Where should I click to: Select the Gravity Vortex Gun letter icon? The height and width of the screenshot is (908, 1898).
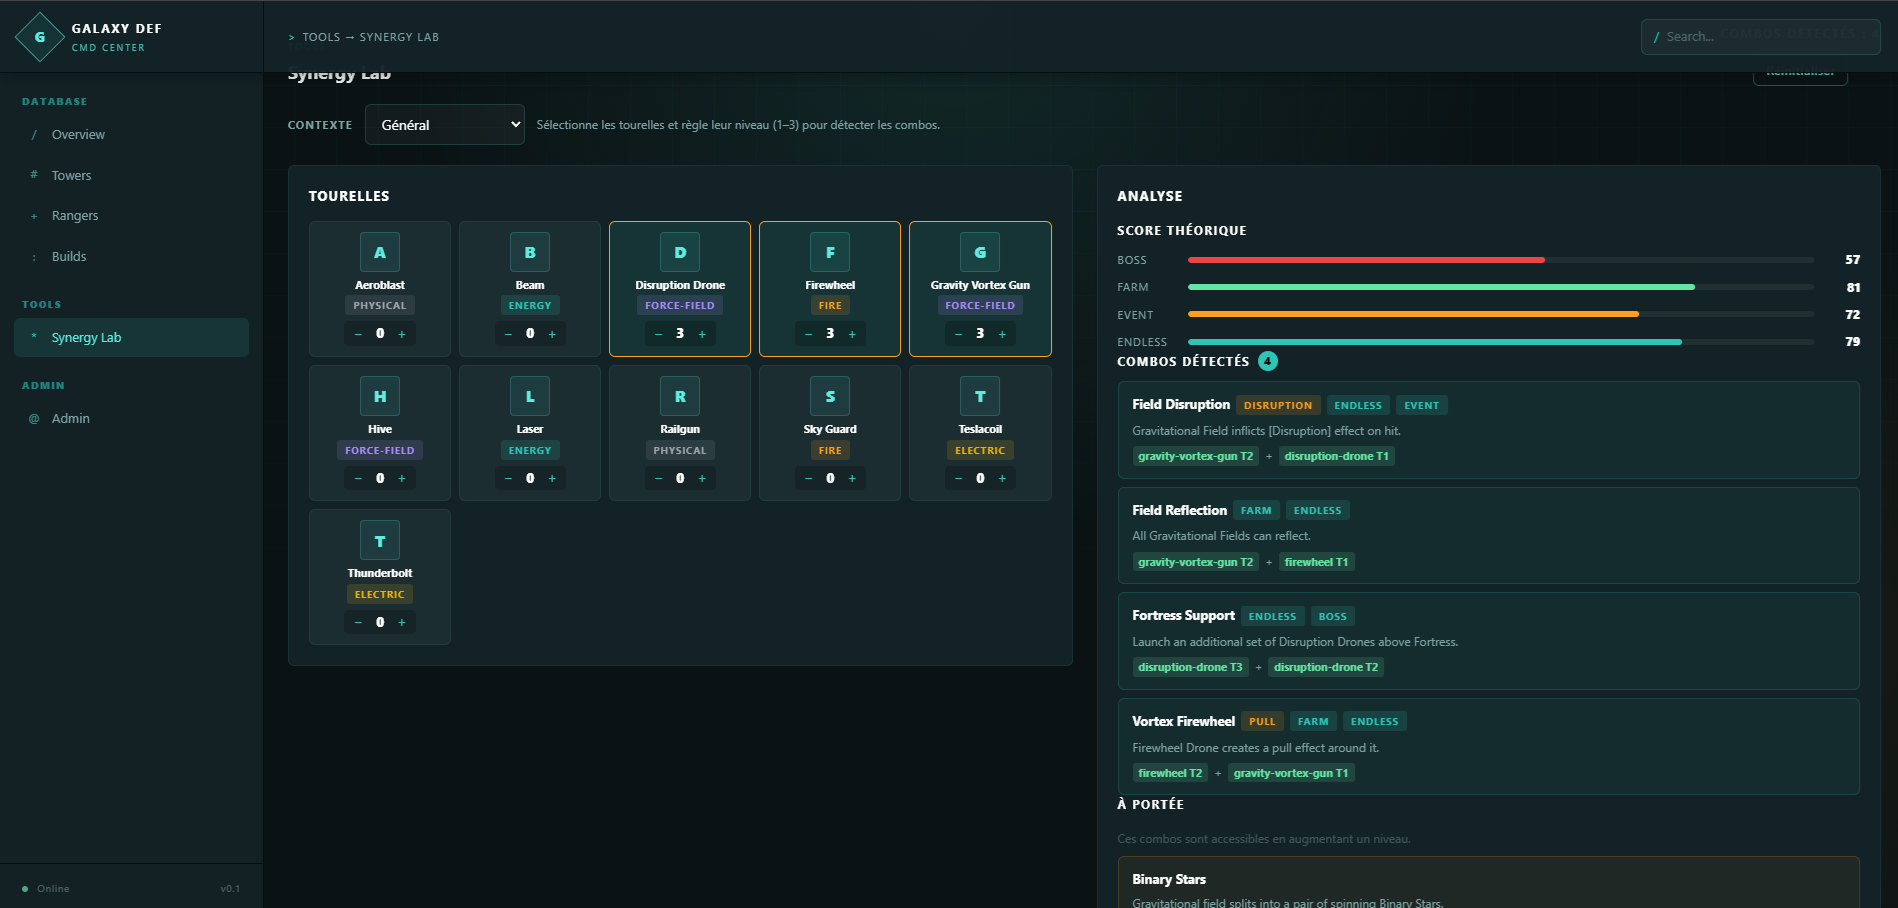coord(980,252)
